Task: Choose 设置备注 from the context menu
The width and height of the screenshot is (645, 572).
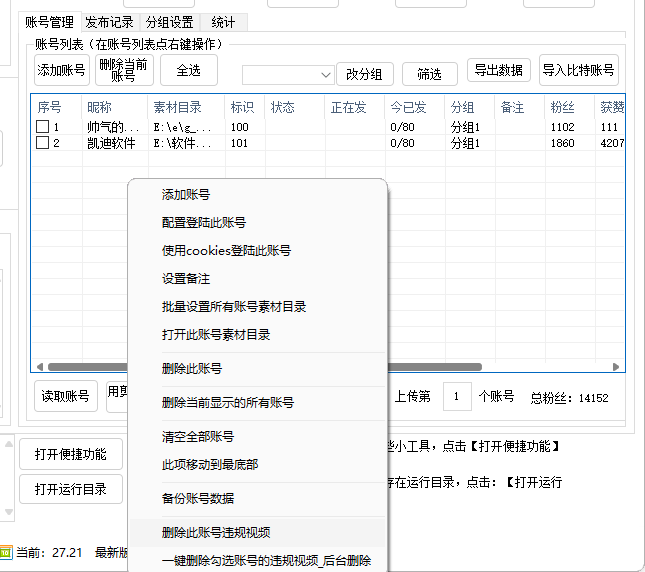Action: pos(258,278)
